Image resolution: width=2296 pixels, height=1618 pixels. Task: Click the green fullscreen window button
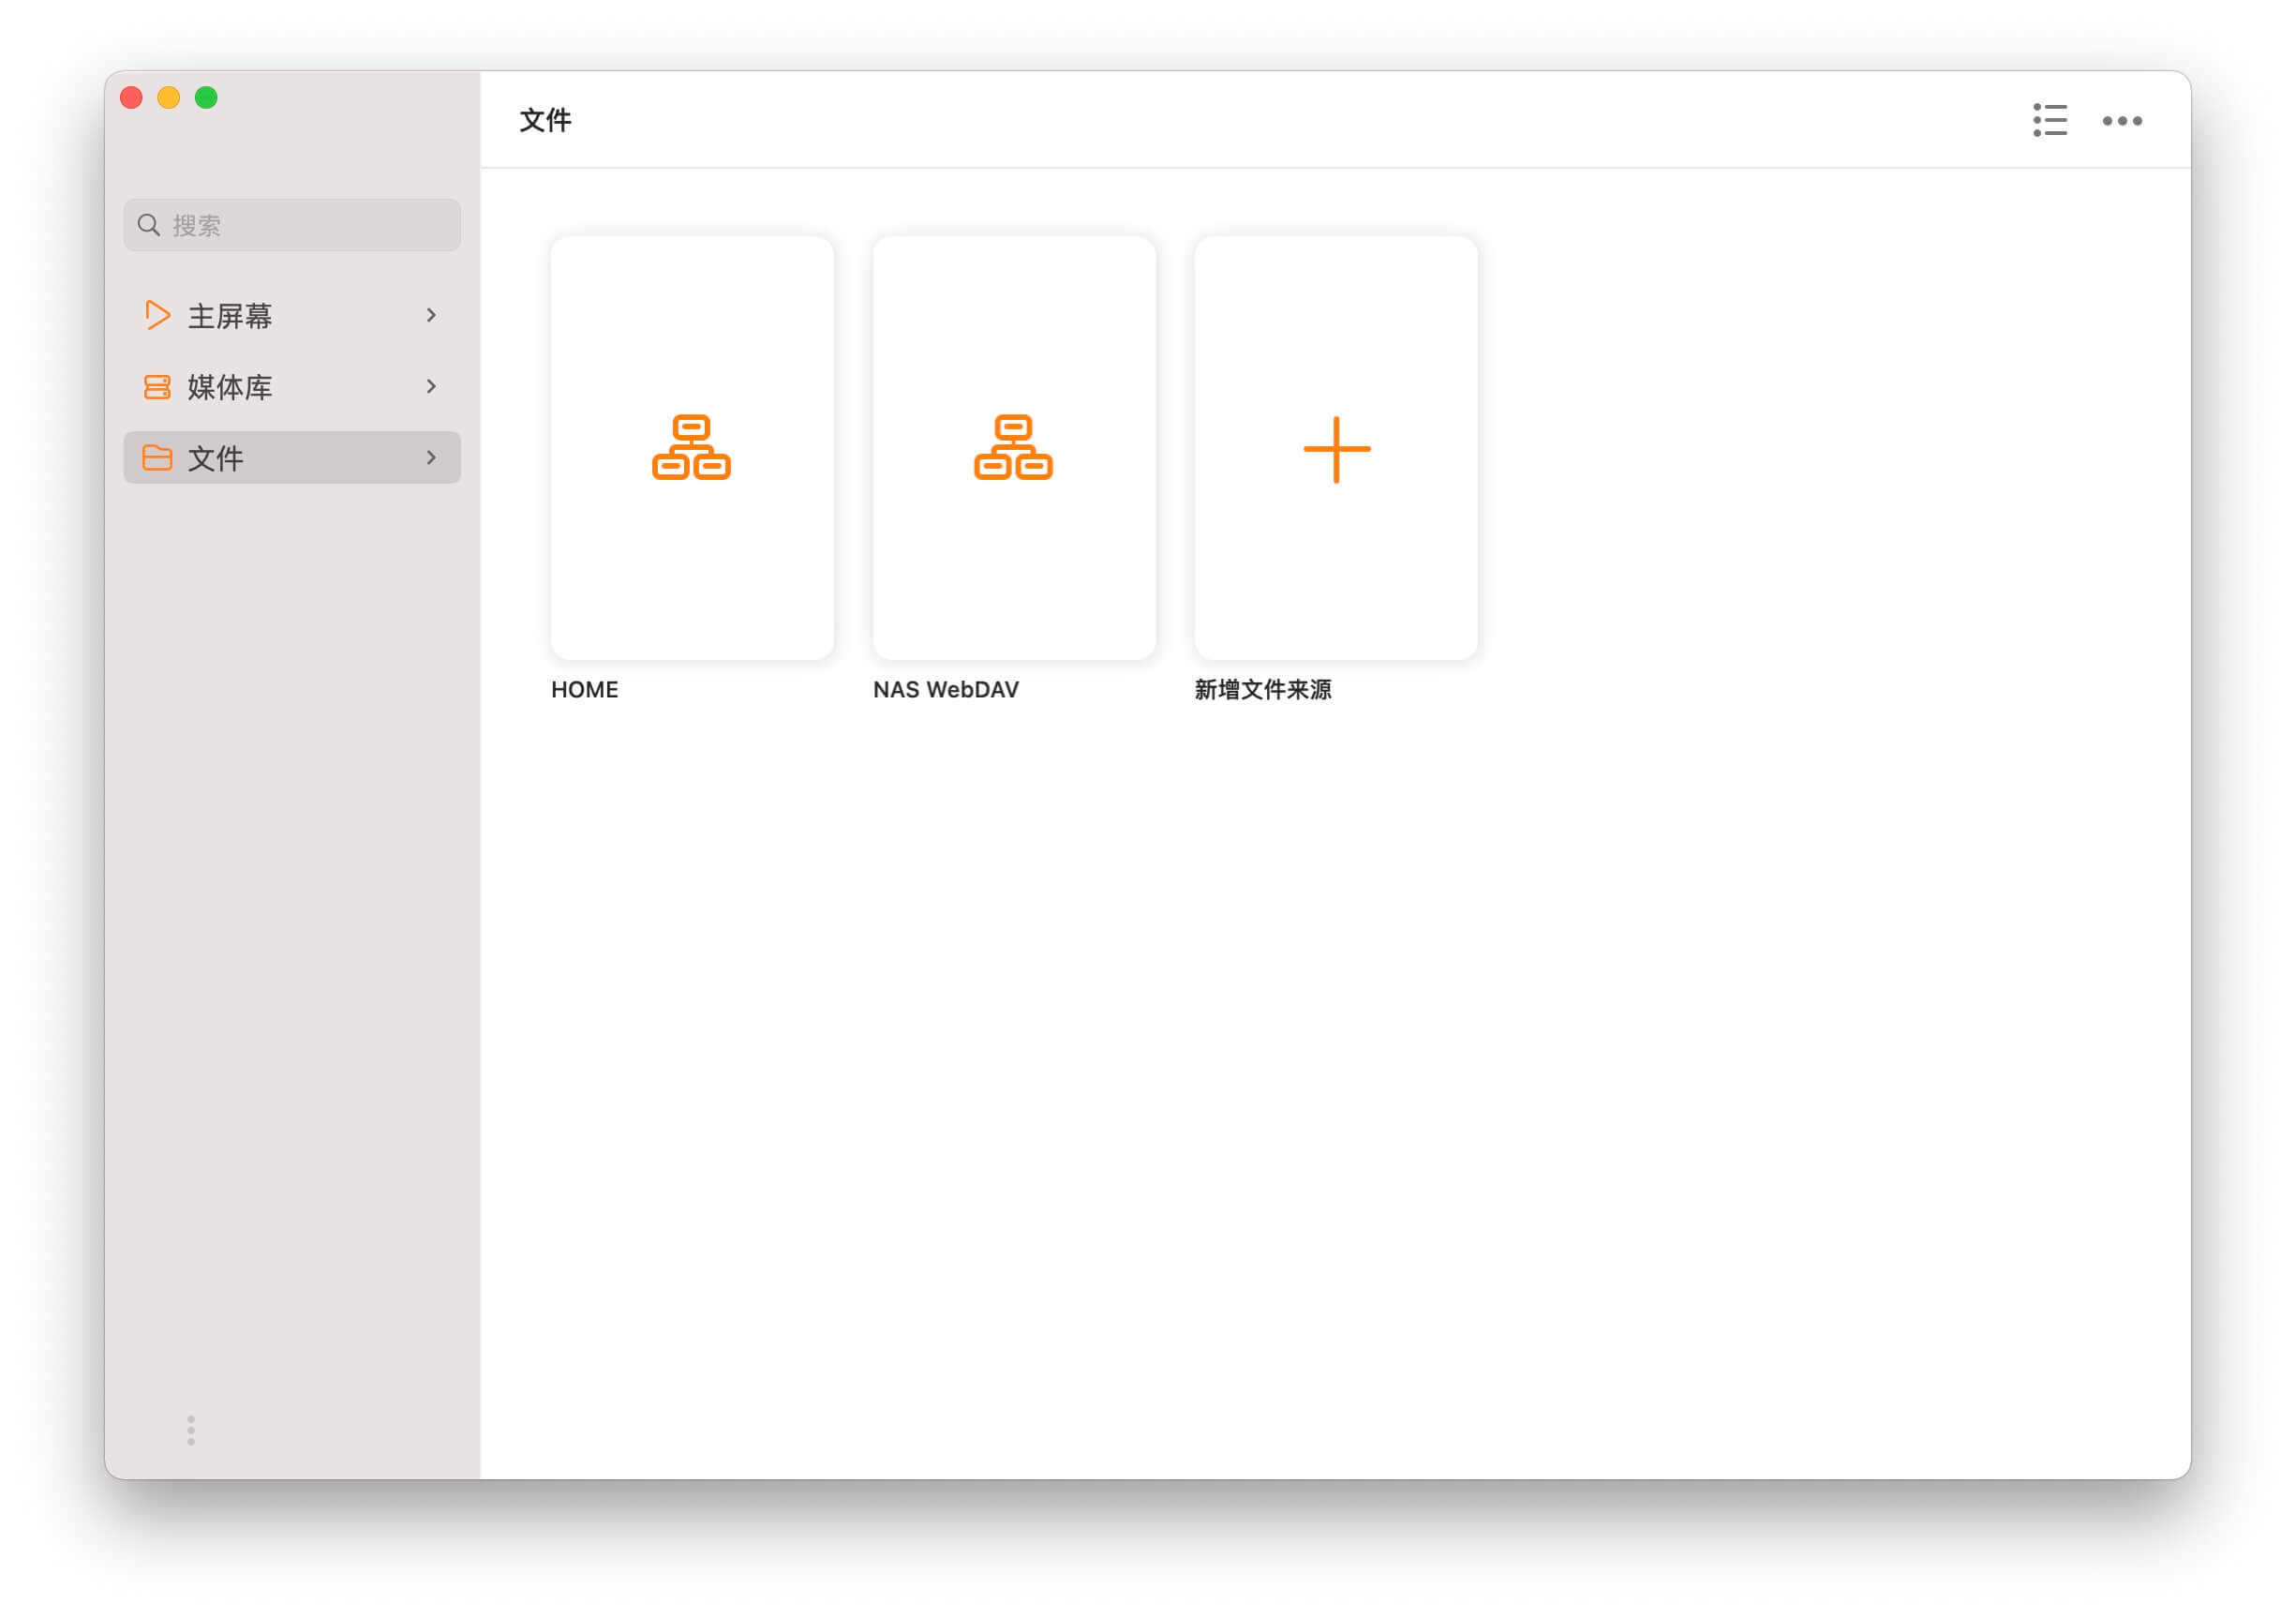coord(206,97)
